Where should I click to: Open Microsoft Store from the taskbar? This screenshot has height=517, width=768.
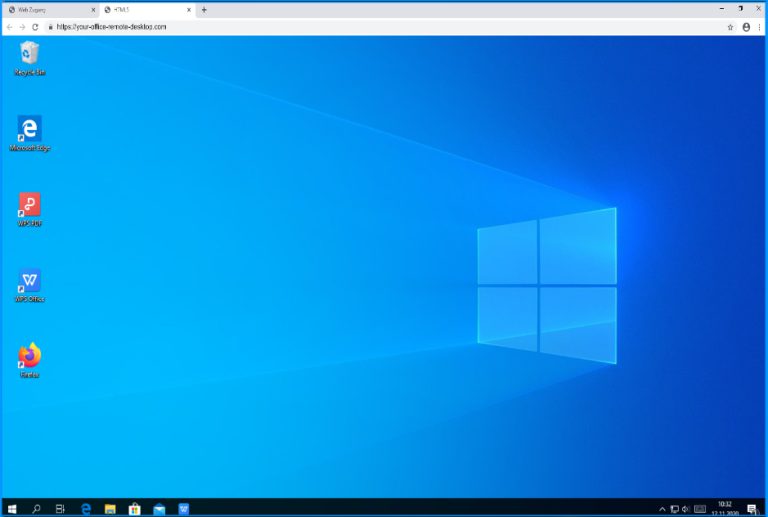(134, 509)
